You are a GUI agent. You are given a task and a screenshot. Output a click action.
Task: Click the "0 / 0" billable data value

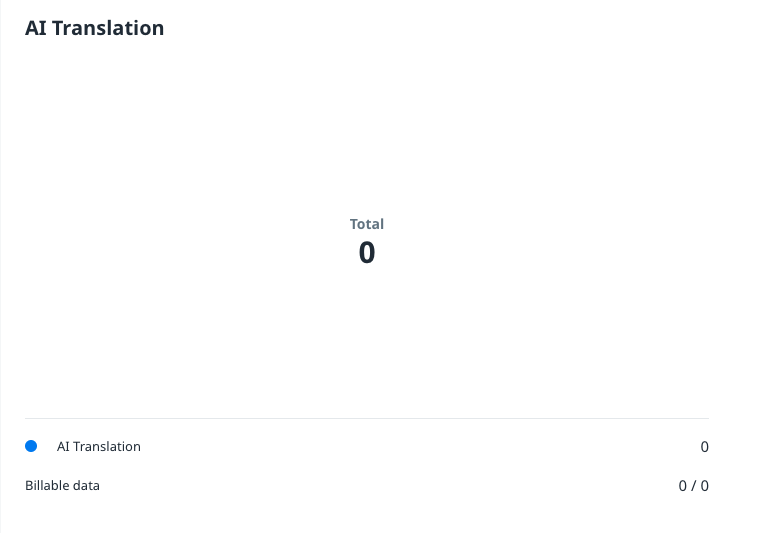coord(693,486)
